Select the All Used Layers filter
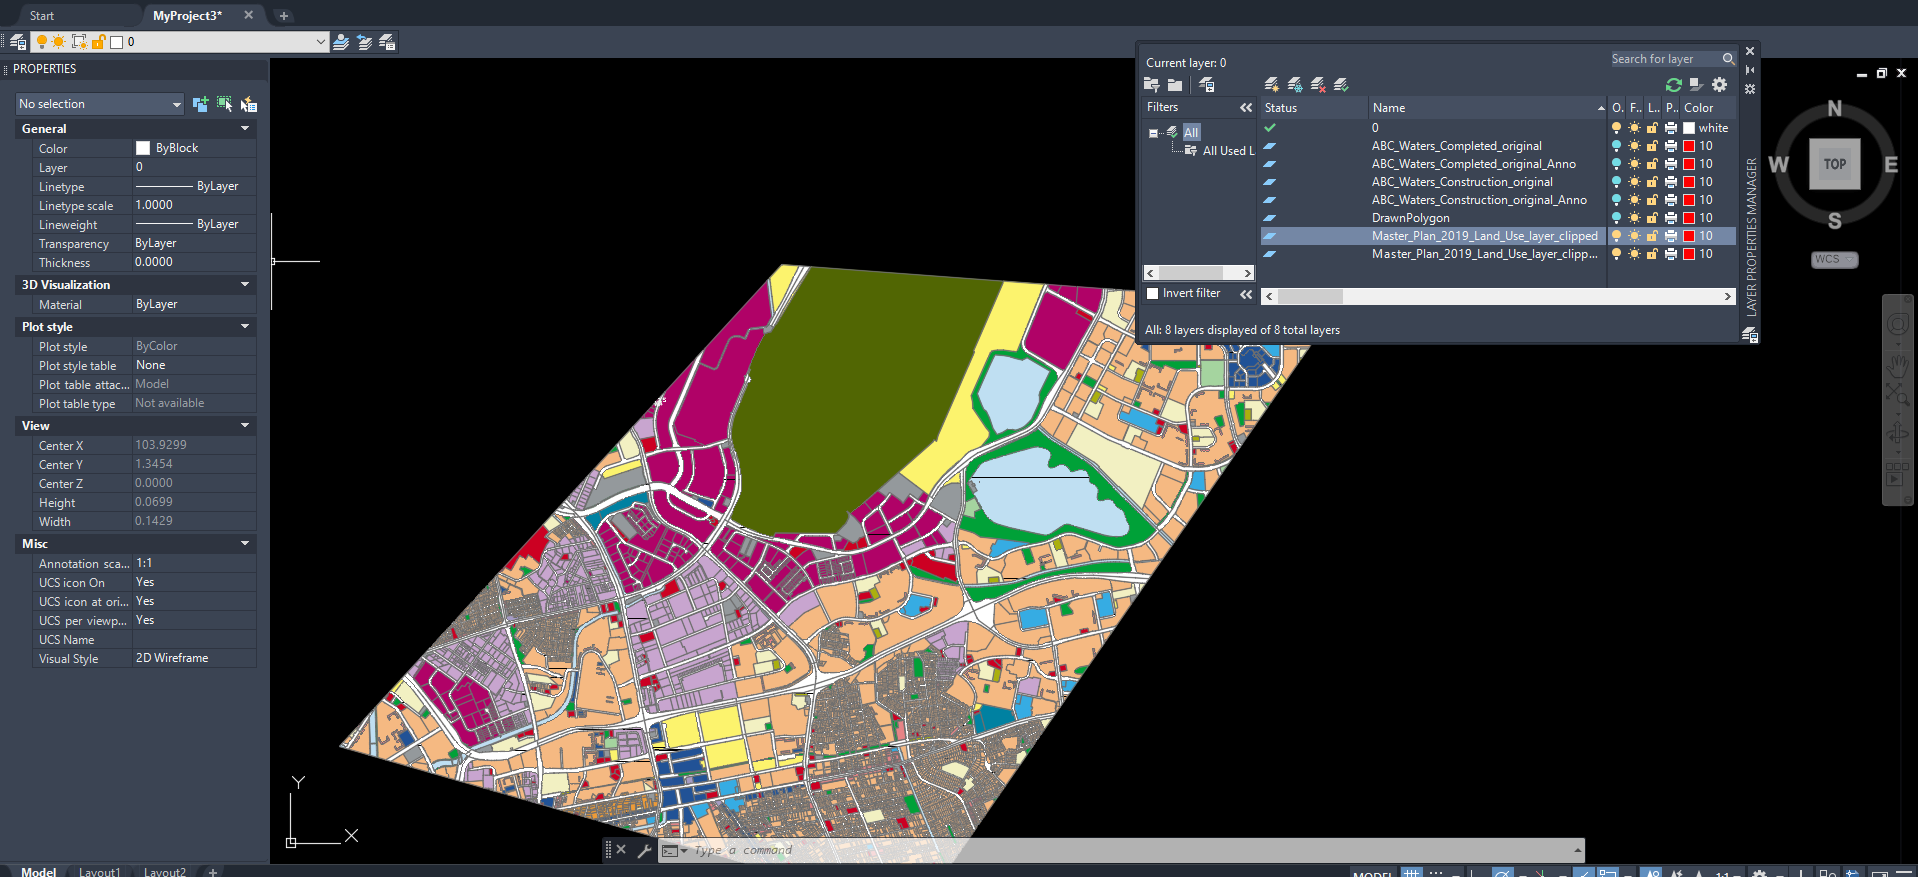The width and height of the screenshot is (1918, 877). point(1227,151)
